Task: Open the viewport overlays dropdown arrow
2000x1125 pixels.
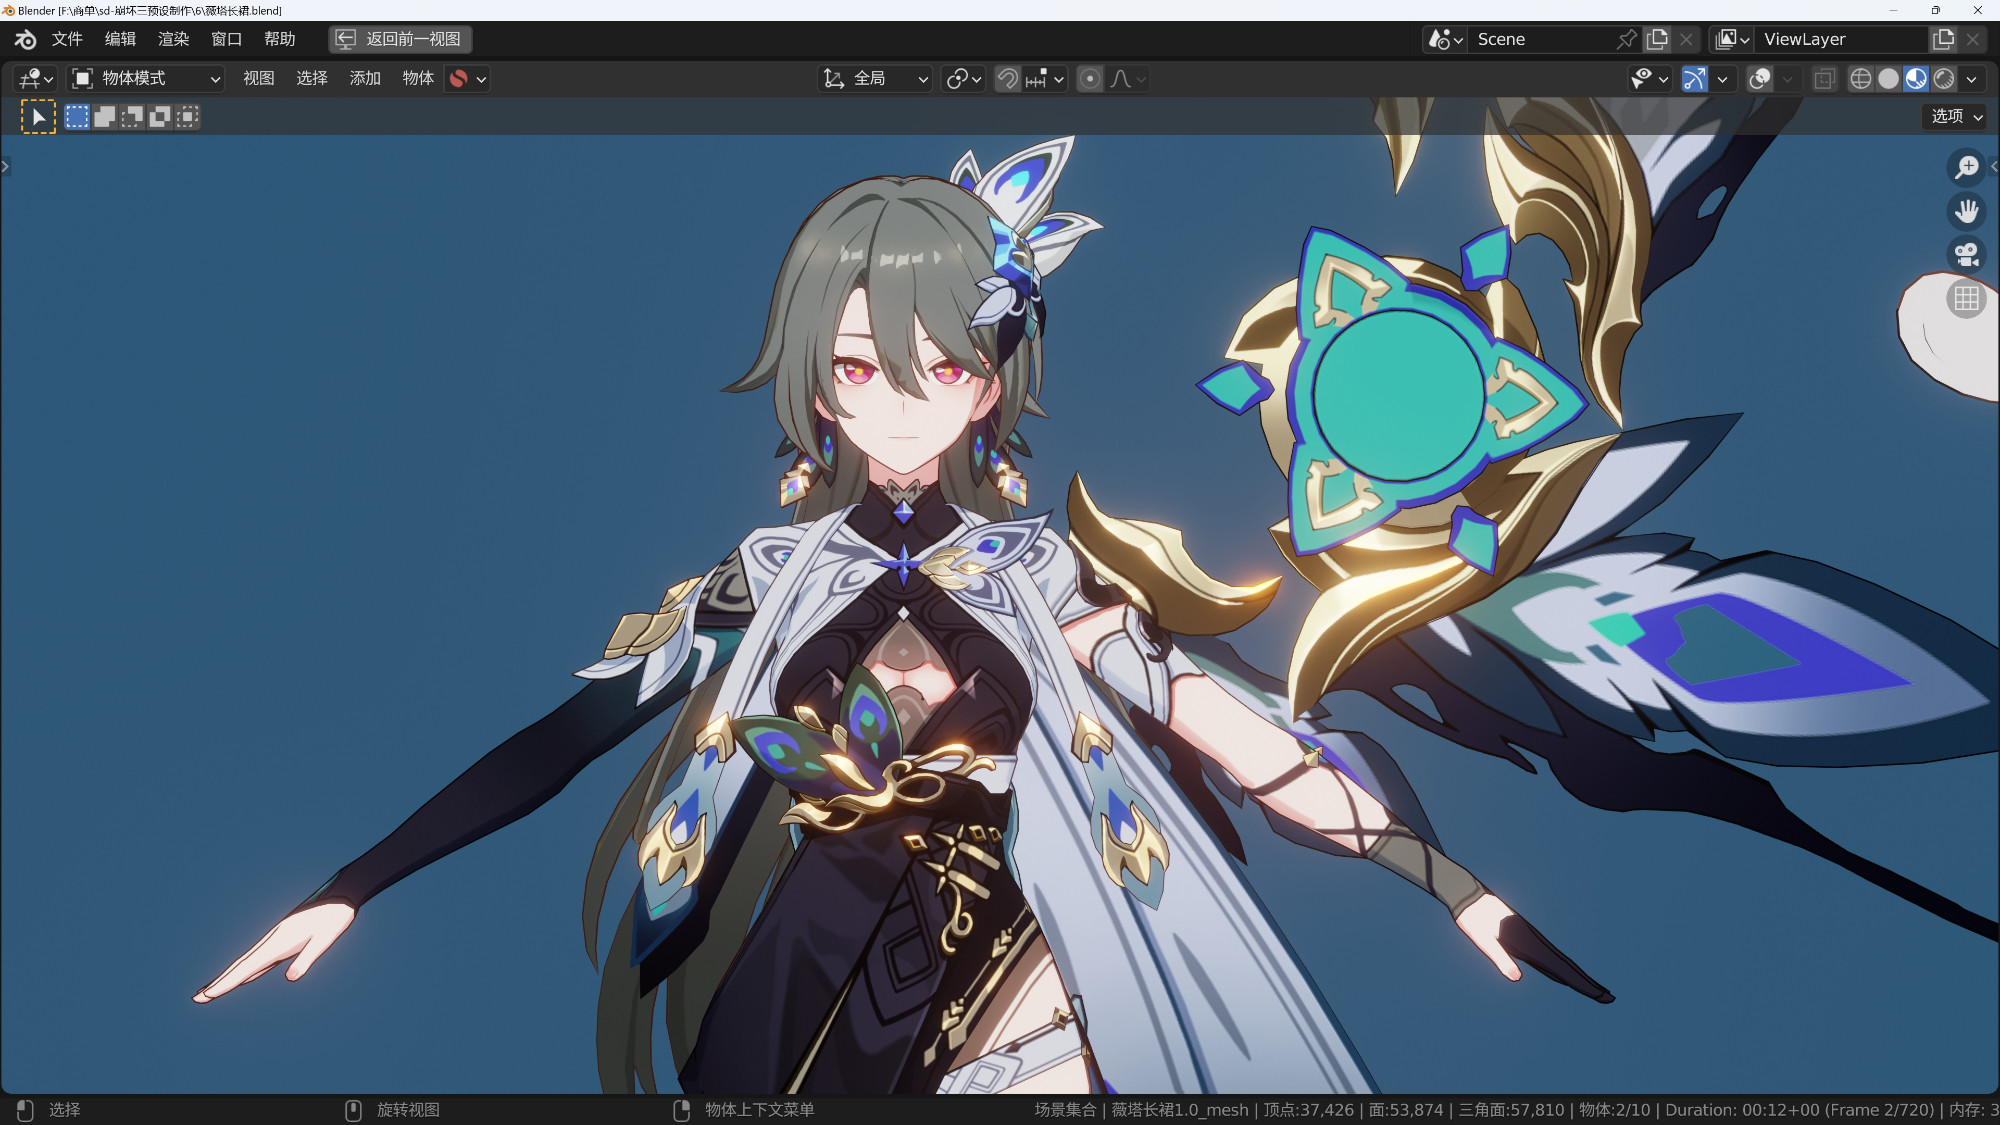Action: pyautogui.click(x=1787, y=79)
